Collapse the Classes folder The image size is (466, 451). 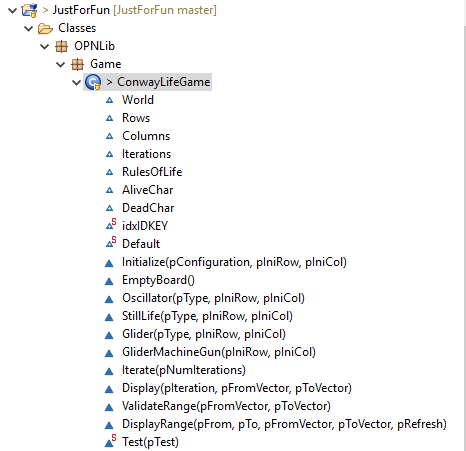29,28
